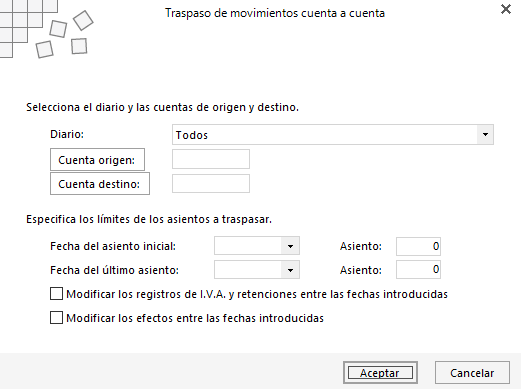The height and width of the screenshot is (389, 521).
Task: Select the Asiento number field for initial entry
Action: coord(418,246)
